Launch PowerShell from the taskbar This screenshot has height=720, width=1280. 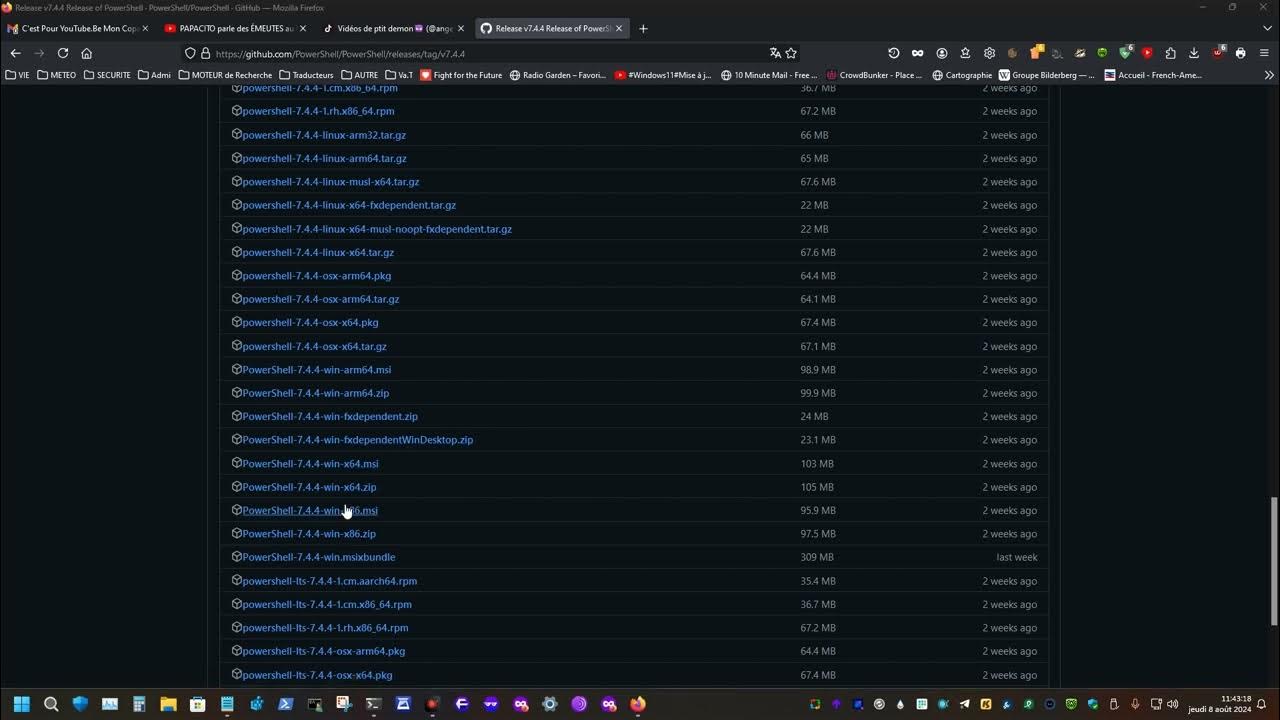286,704
